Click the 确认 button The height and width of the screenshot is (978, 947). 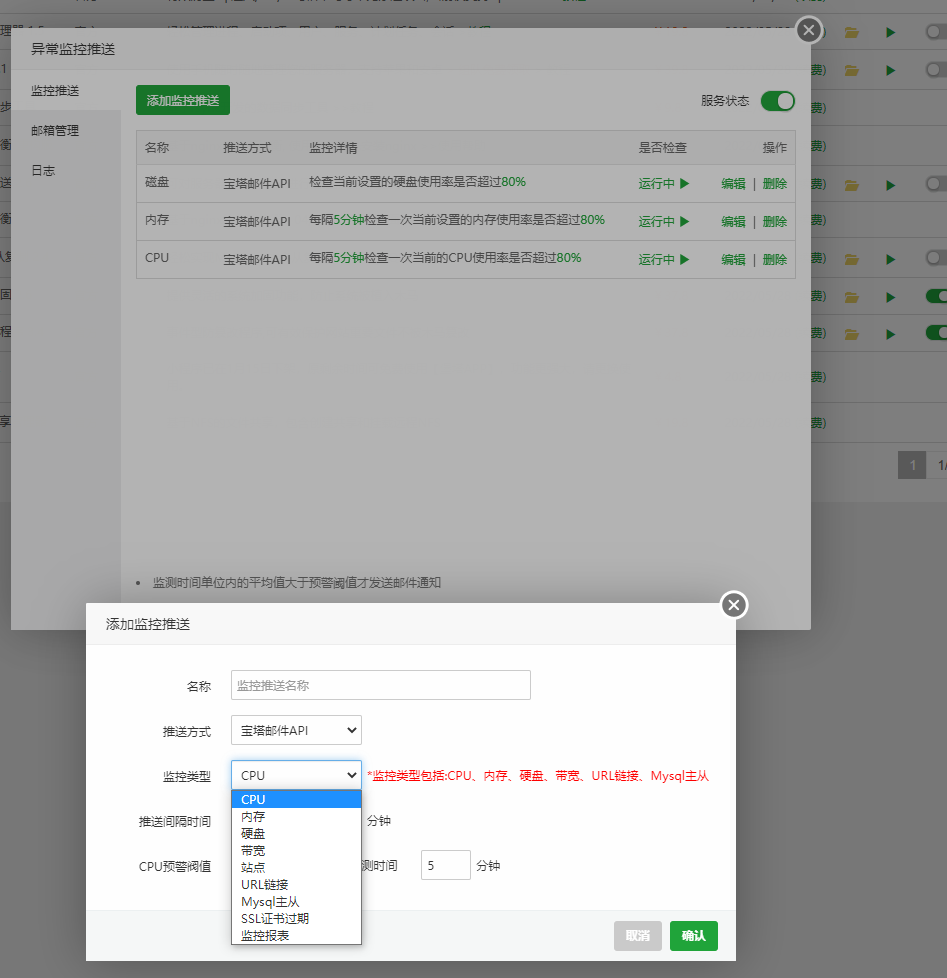click(694, 936)
